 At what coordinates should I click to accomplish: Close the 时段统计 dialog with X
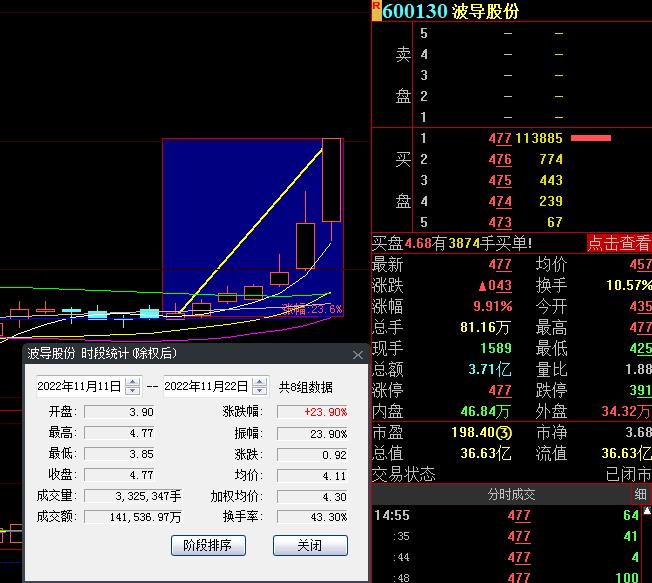[358, 354]
